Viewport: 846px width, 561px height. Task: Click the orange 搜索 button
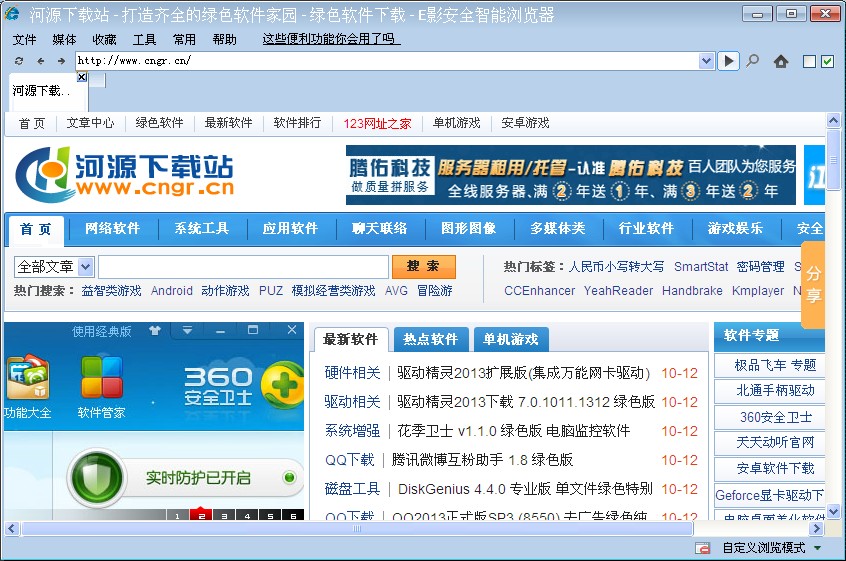click(x=424, y=266)
